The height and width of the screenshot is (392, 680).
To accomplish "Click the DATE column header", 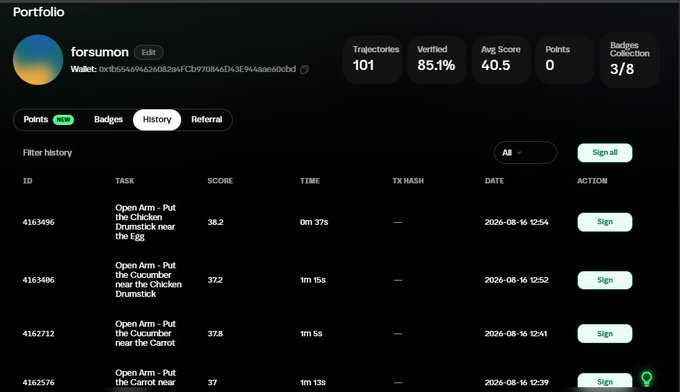I will [494, 181].
